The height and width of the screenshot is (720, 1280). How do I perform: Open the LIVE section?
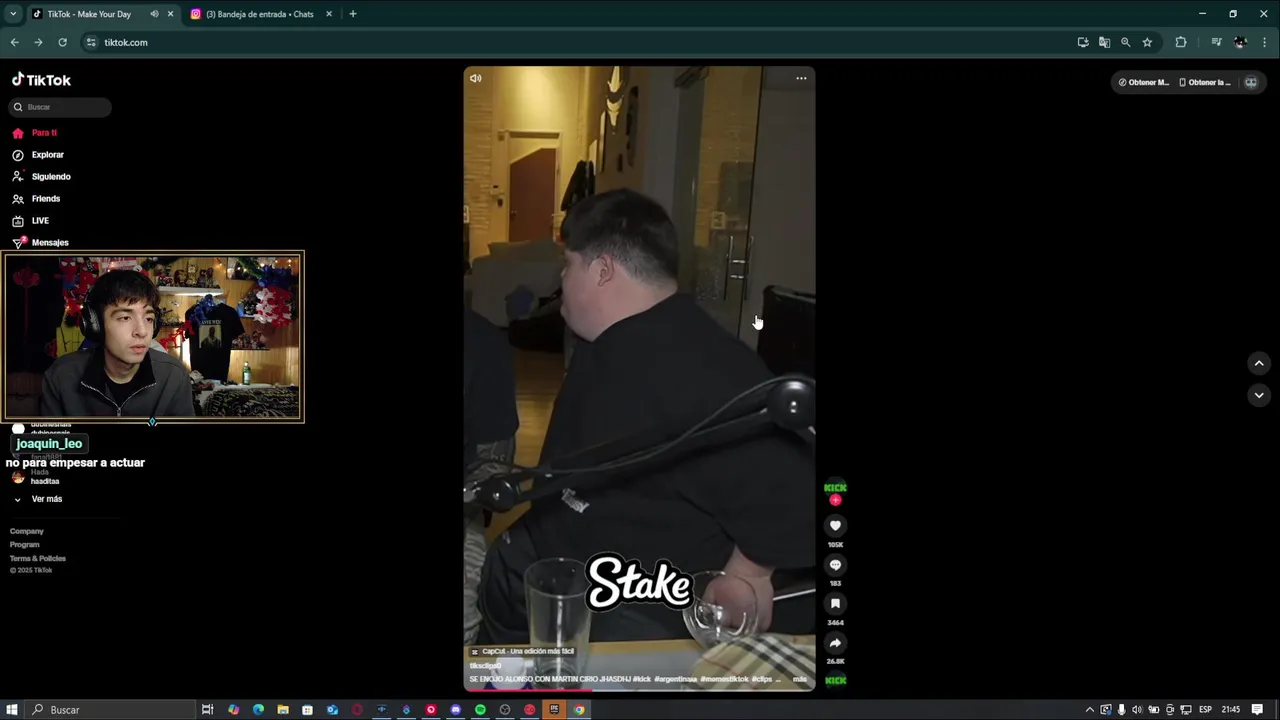pos(31,221)
